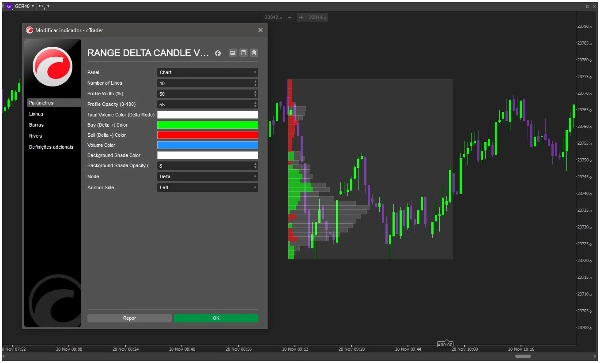Open the Anchor Side dropdown showing Left
This screenshot has width=600, height=363.
click(x=207, y=187)
